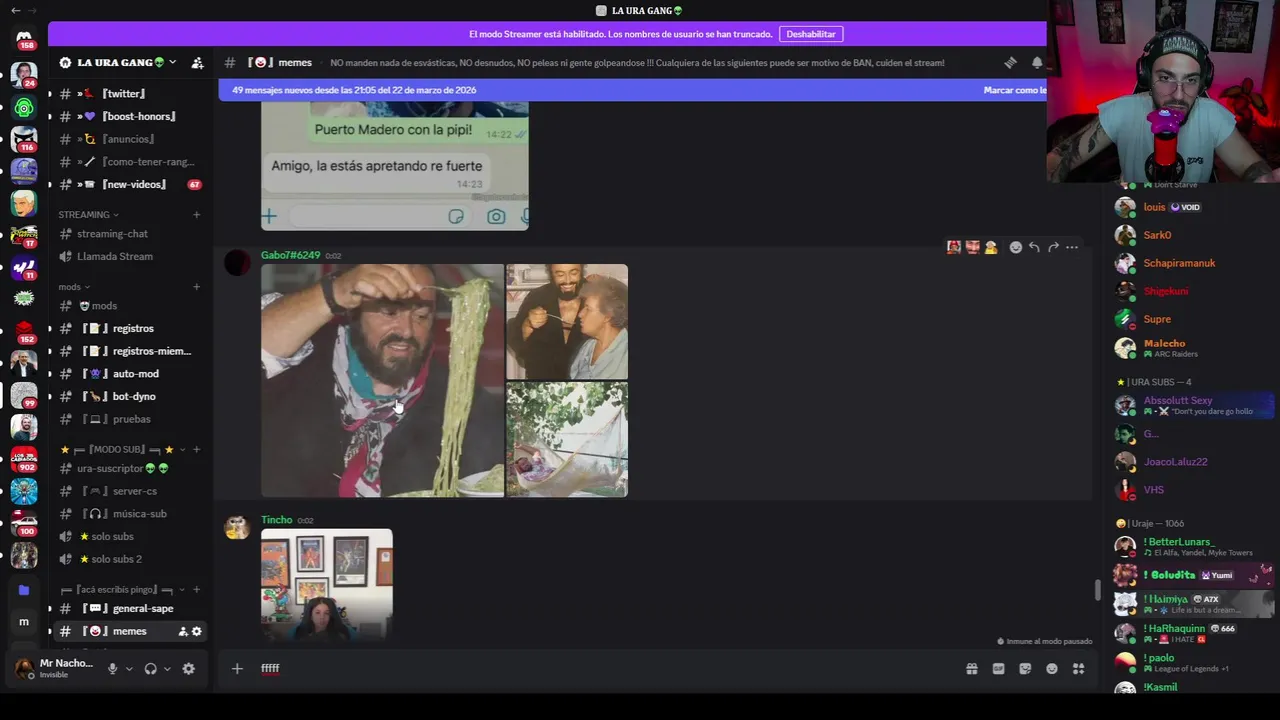Open the sticker picker
Viewport: 1280px width, 720px height.
click(x=1025, y=669)
